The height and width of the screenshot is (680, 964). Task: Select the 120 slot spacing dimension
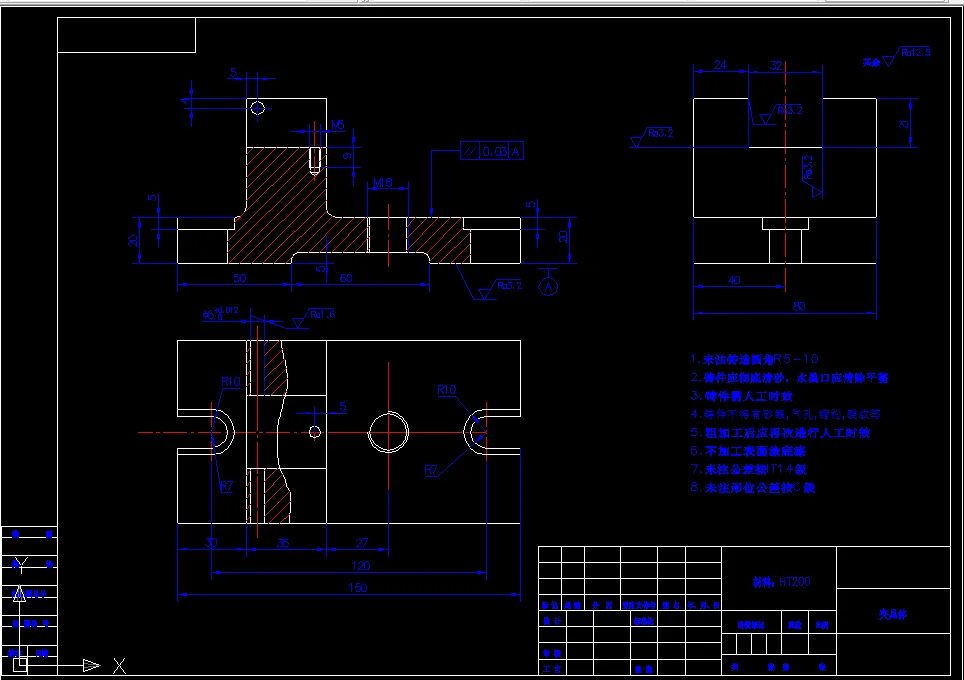tap(360, 565)
